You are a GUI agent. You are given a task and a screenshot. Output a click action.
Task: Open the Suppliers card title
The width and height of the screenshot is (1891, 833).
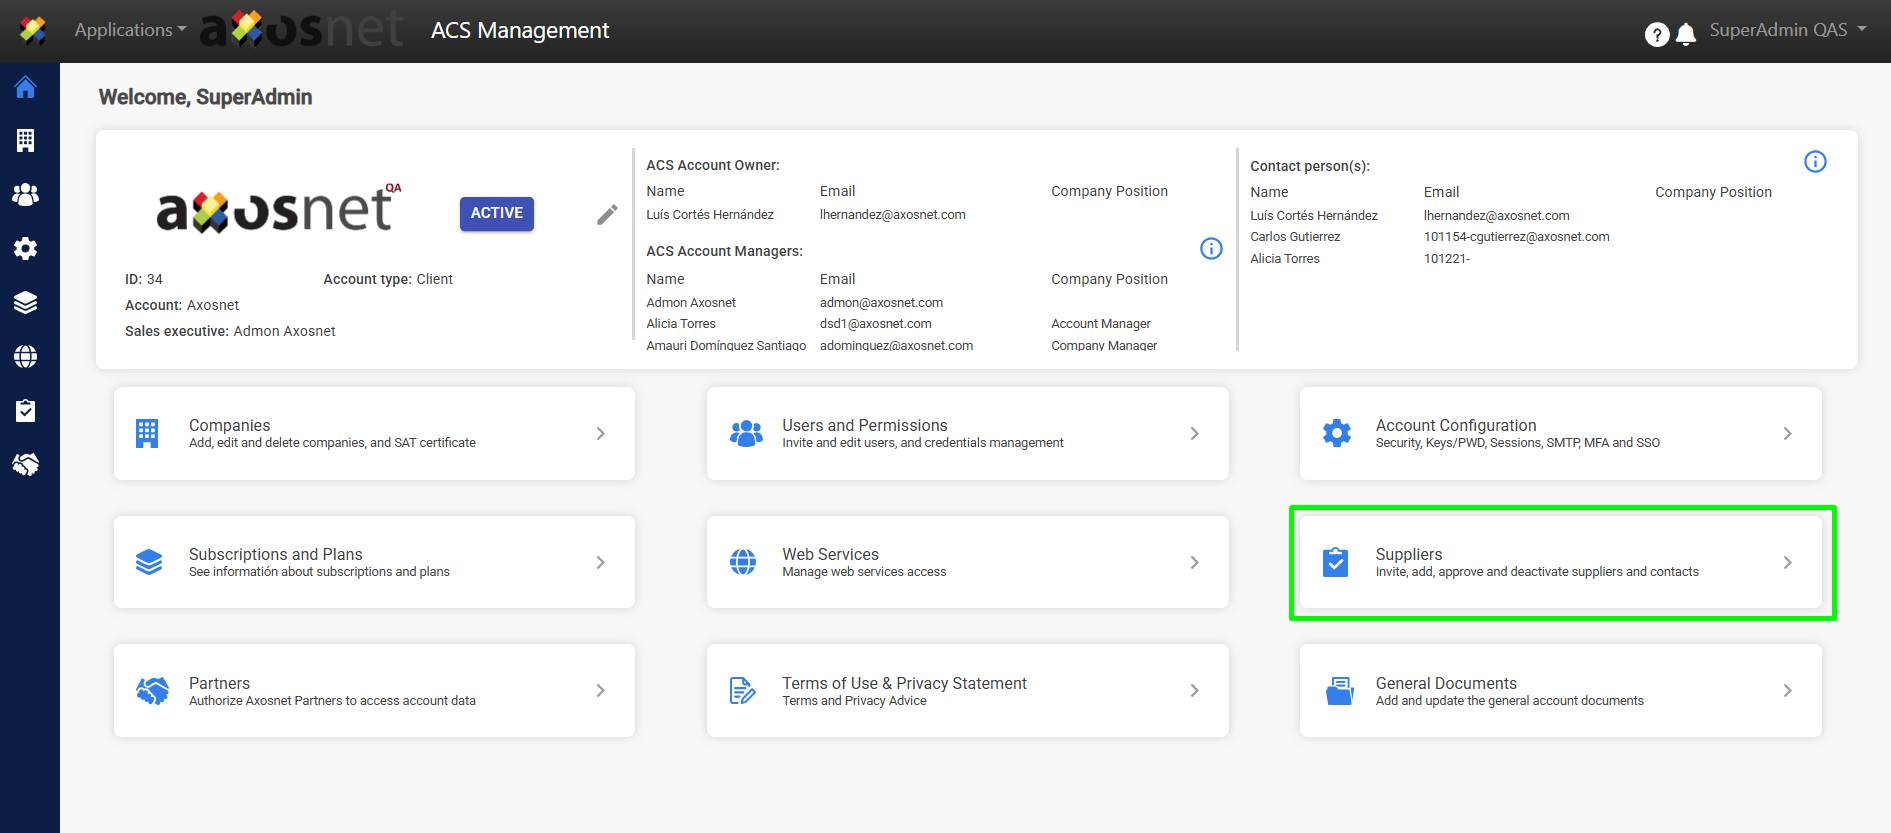tap(1408, 554)
